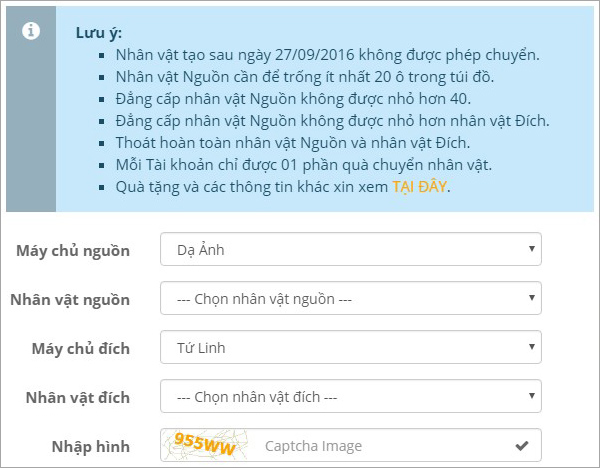Focus the Captcha Image text input

pyautogui.click(x=380, y=445)
